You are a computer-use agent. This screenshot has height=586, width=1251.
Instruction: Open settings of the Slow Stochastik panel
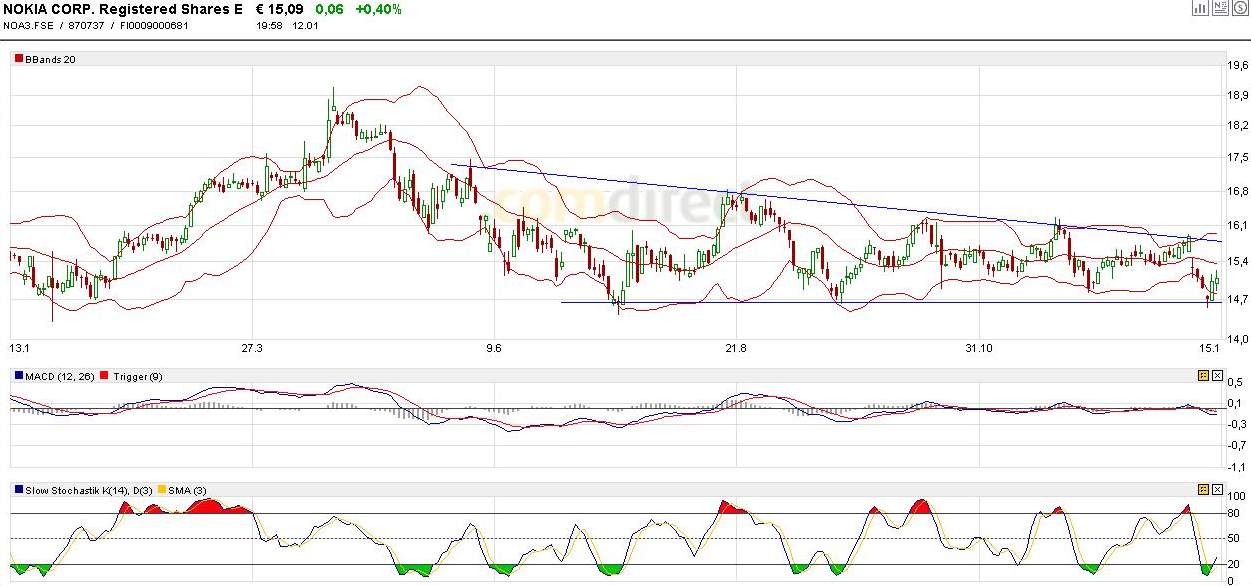[1203, 489]
